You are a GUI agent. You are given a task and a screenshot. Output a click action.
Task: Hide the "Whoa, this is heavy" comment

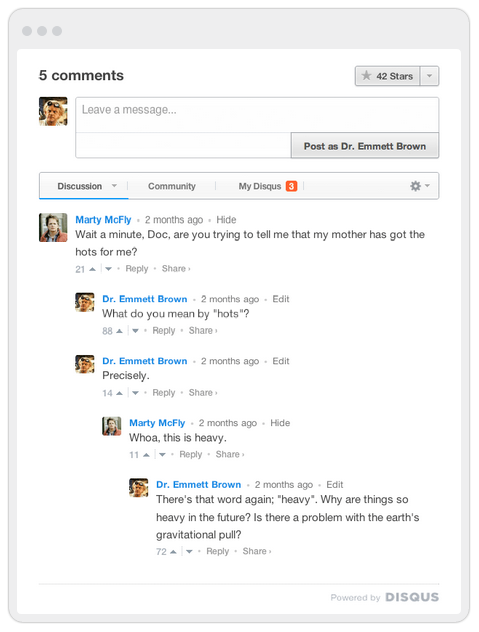(x=280, y=423)
